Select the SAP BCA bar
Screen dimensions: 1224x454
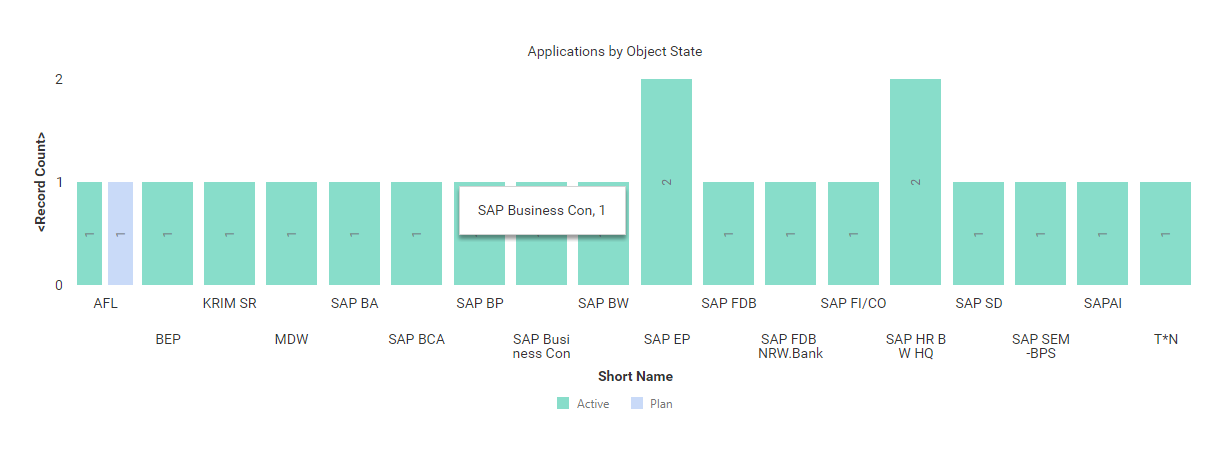416,234
